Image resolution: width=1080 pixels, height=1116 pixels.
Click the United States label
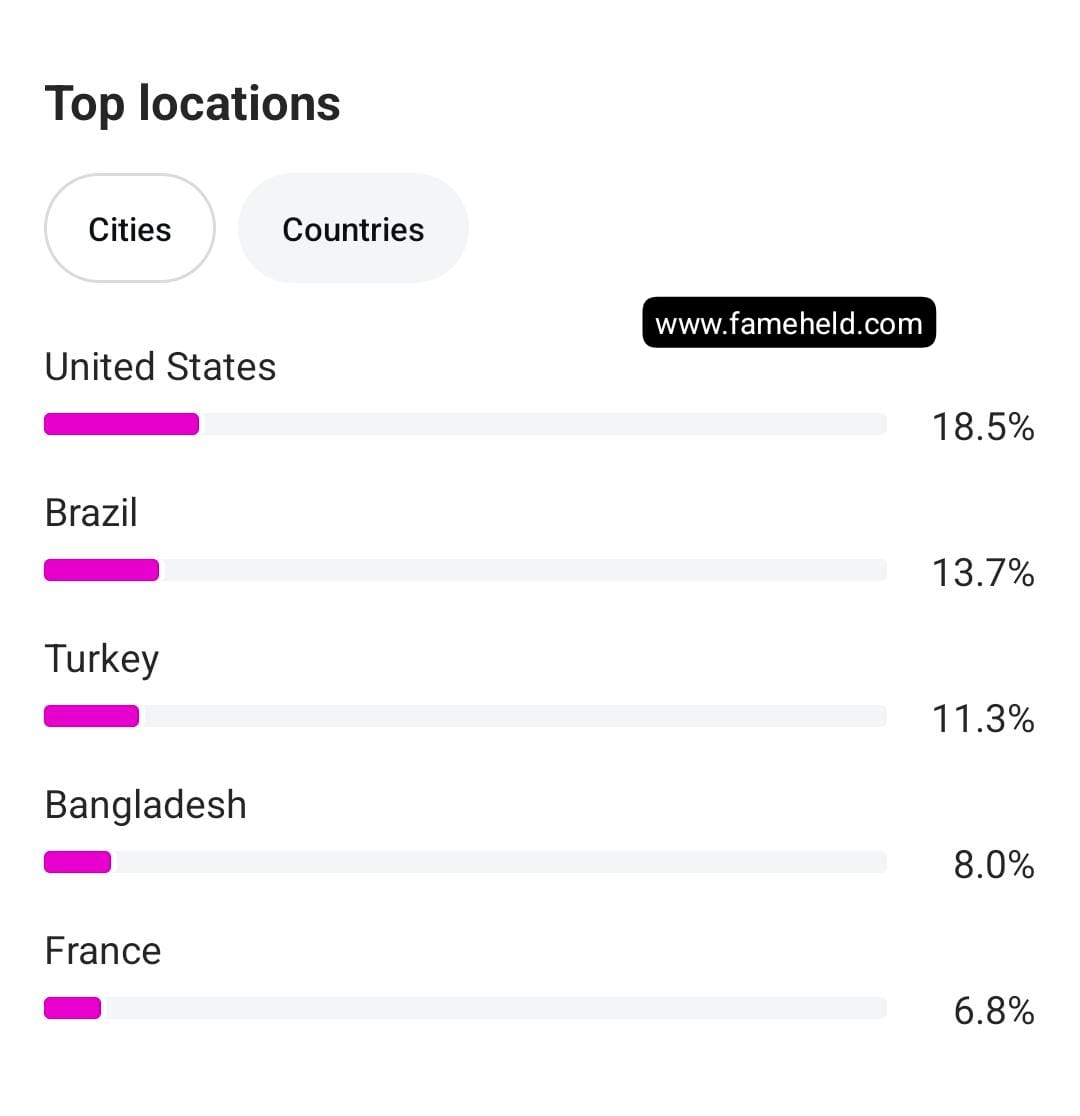click(160, 367)
